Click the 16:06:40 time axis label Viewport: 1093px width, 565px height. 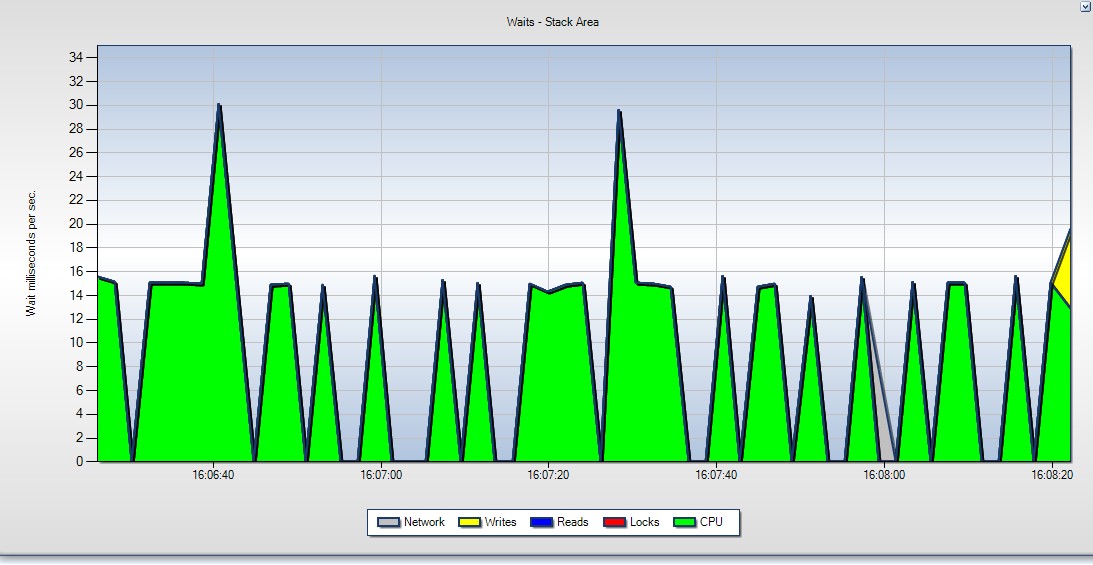pos(213,475)
